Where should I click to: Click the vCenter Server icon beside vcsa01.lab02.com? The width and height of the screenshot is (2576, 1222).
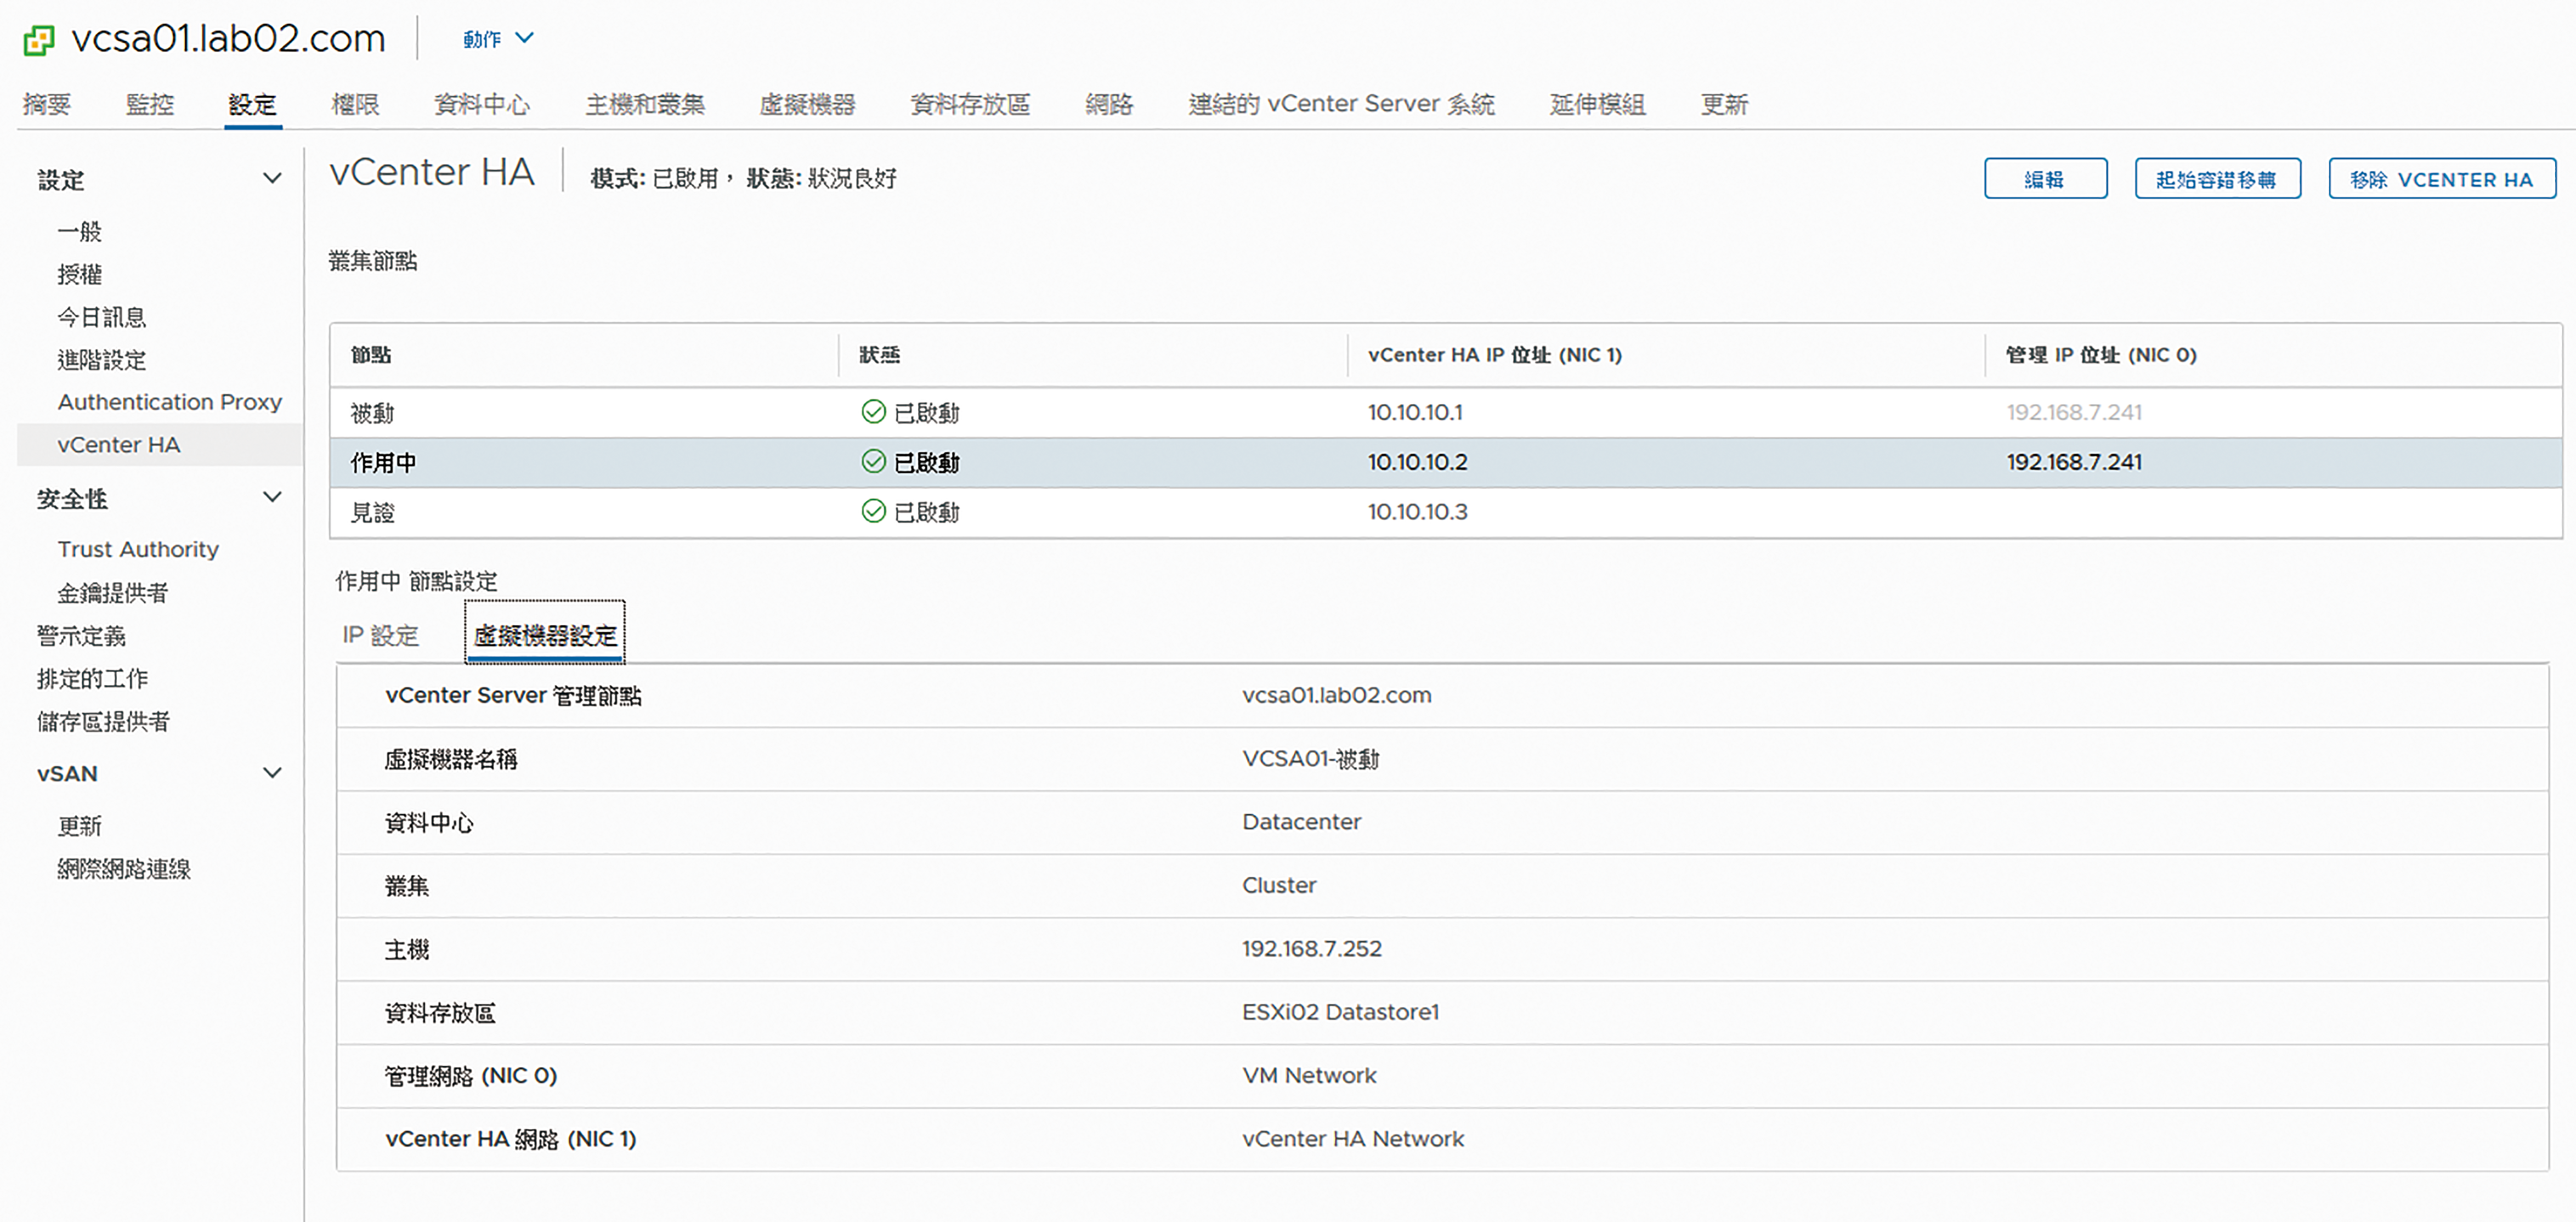coord(39,40)
